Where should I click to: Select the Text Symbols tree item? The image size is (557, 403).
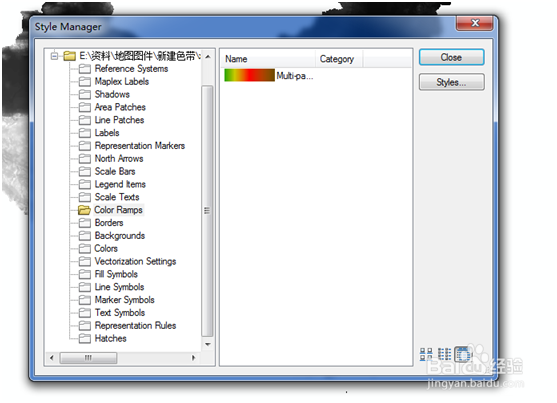click(120, 313)
